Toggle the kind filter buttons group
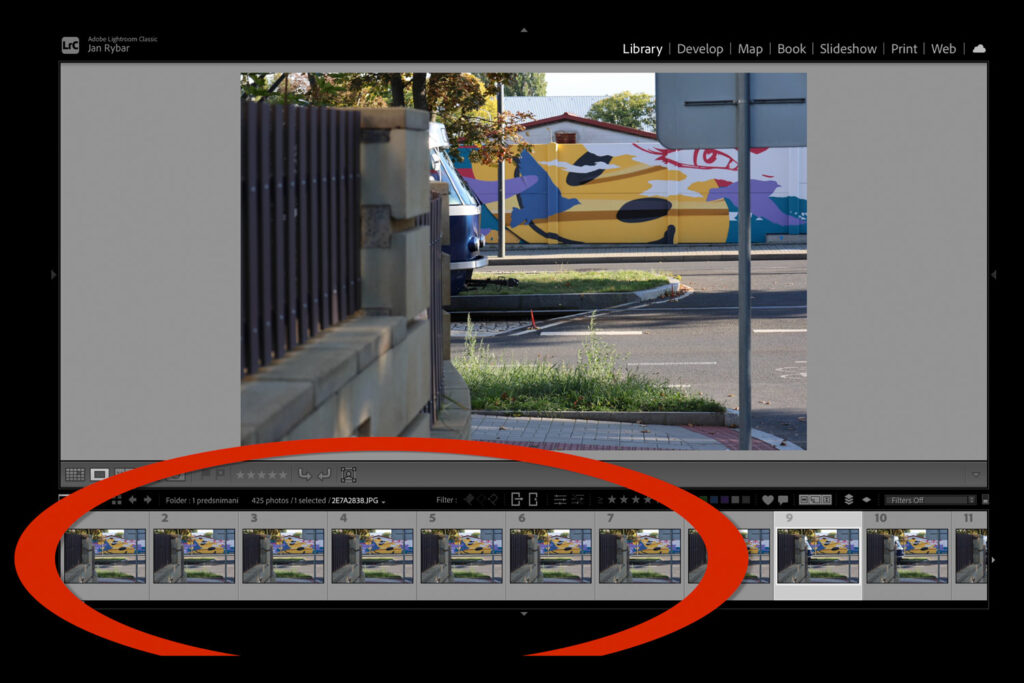 pos(816,500)
